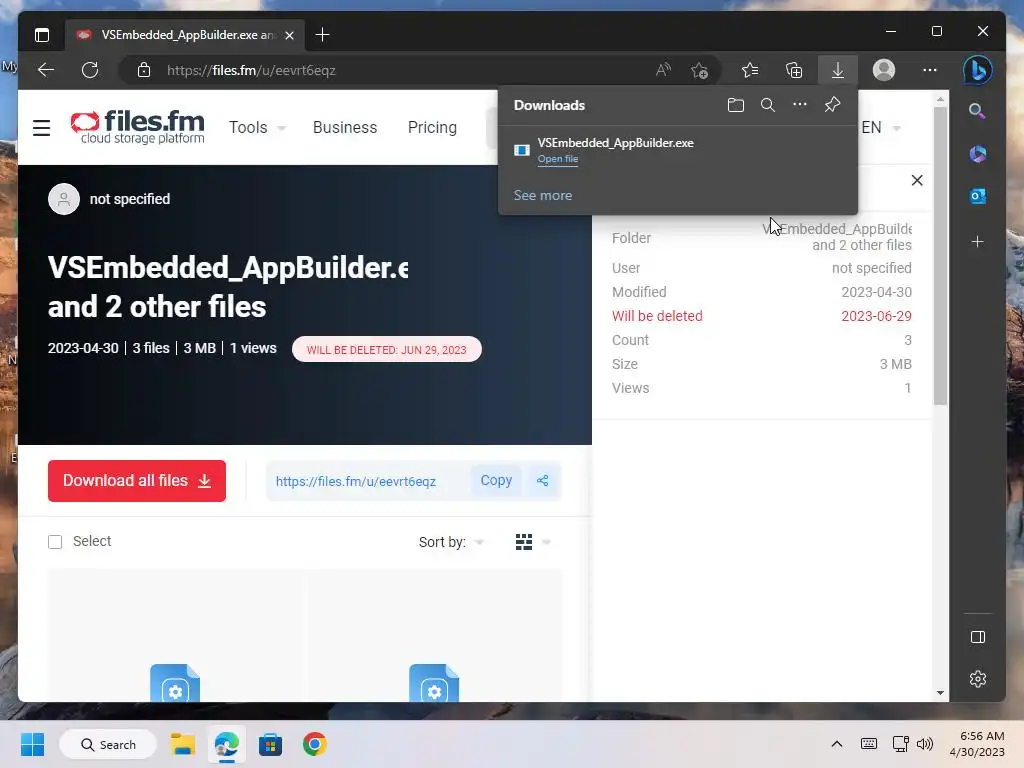Click Download all files button
The width and height of the screenshot is (1024, 768).
coord(136,481)
